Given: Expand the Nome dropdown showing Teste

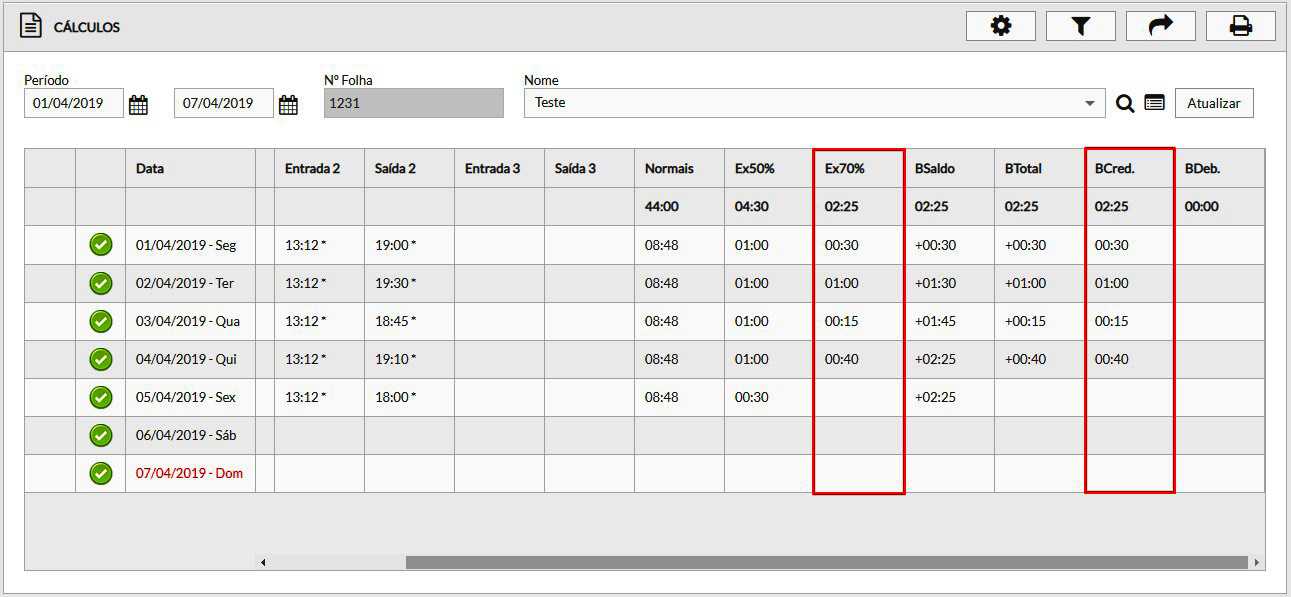Looking at the screenshot, I should pos(1089,103).
